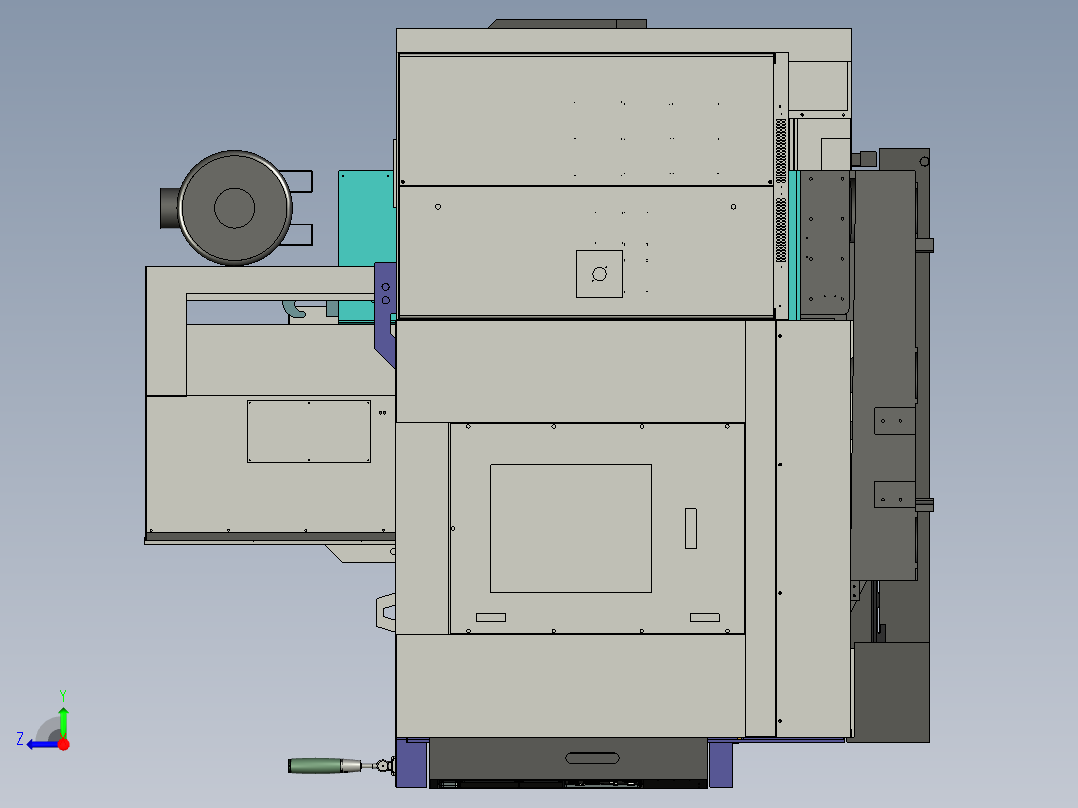Select the dark gray box at bottom right
This screenshot has height=808, width=1078.
[x=891, y=692]
